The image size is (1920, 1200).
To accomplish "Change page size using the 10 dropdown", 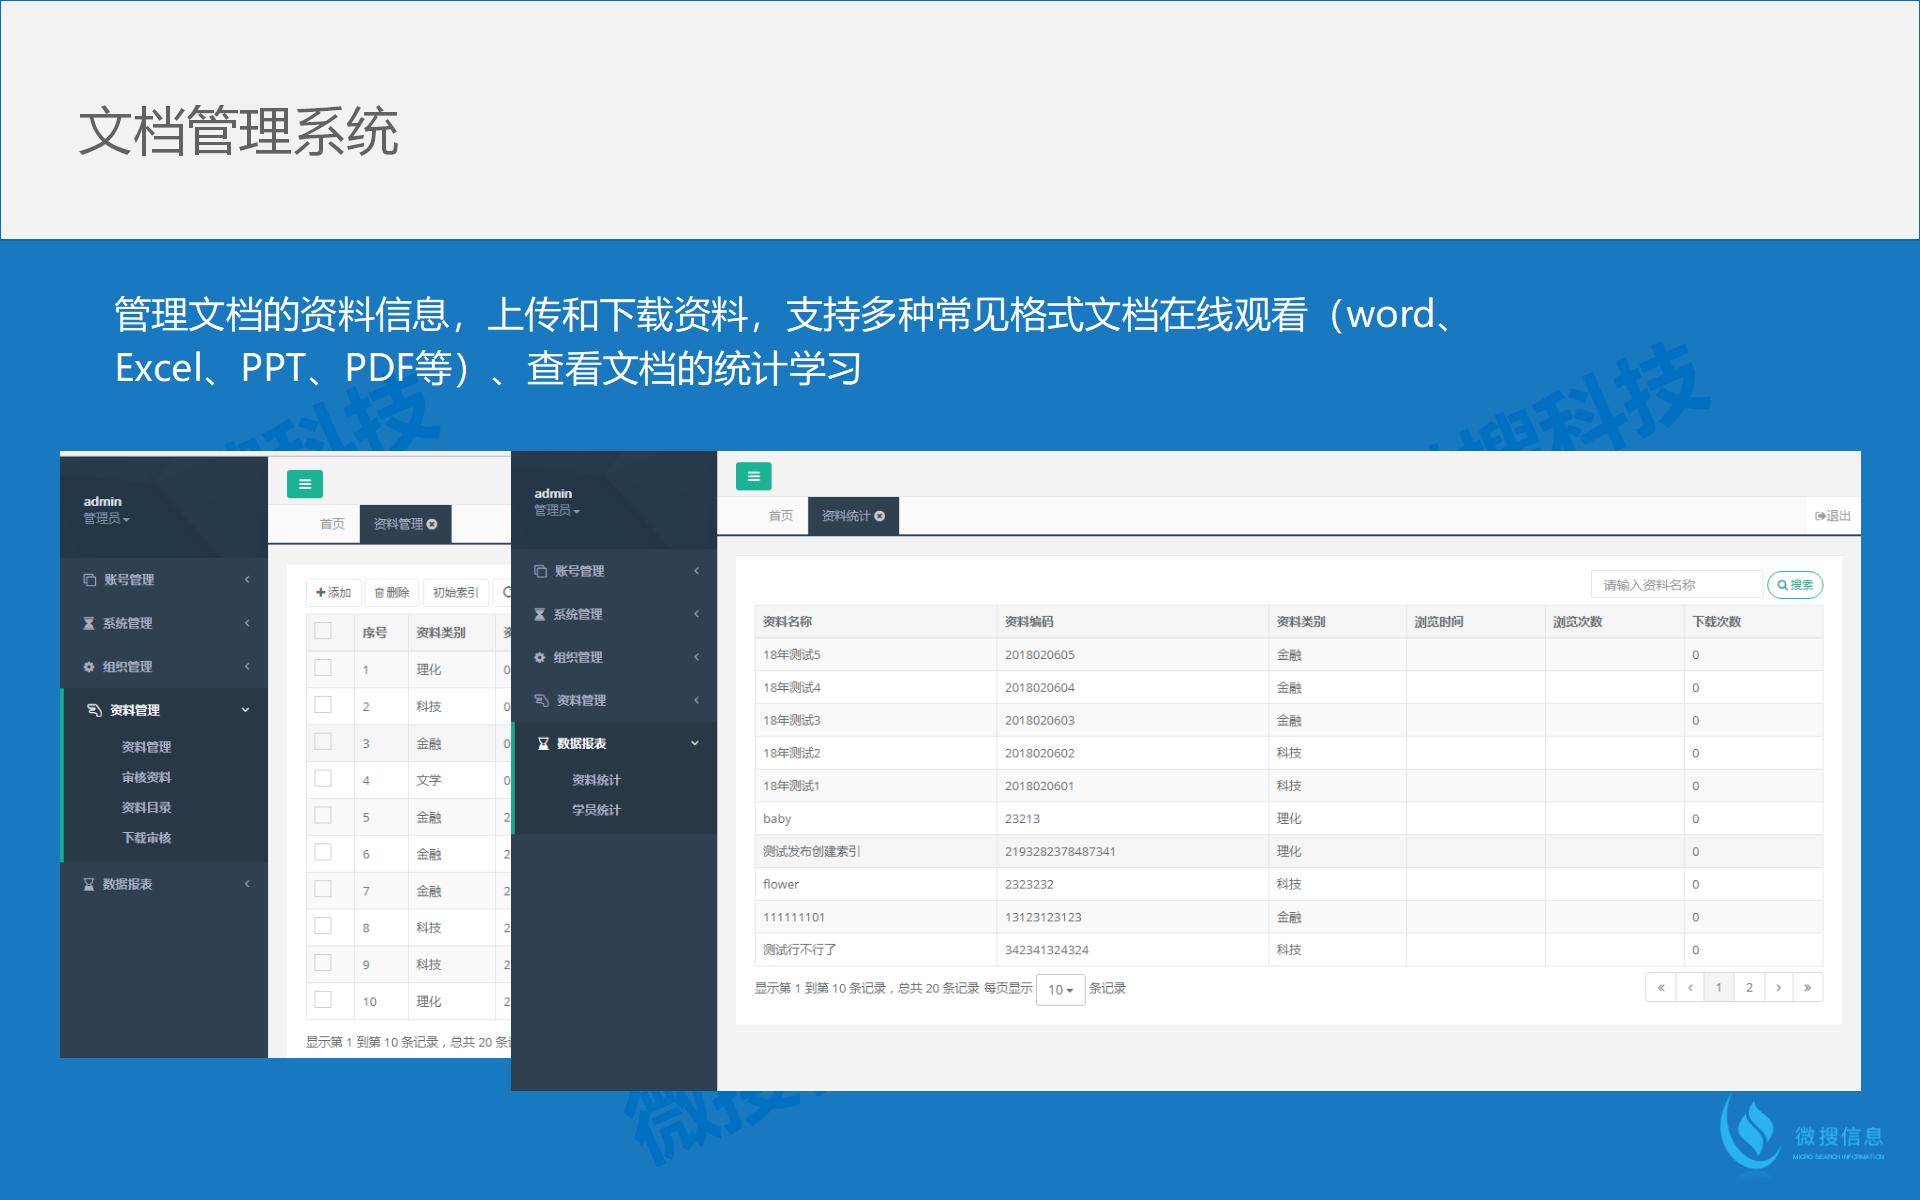I will point(1060,989).
